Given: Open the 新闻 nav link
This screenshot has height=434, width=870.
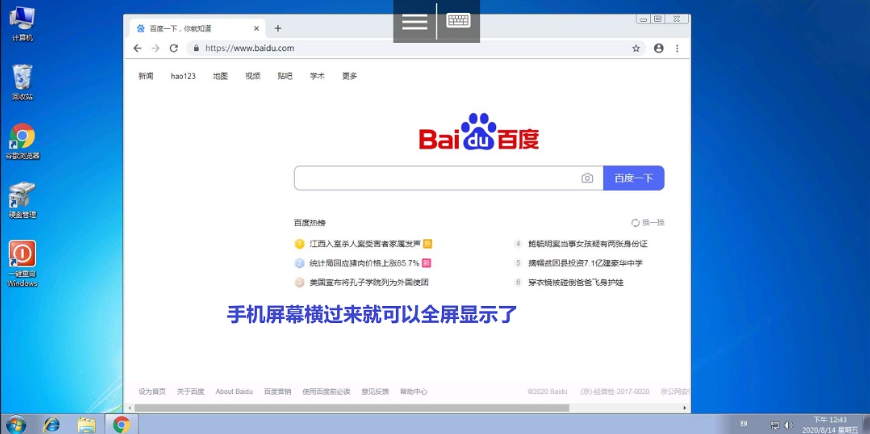Looking at the screenshot, I should coord(145,76).
